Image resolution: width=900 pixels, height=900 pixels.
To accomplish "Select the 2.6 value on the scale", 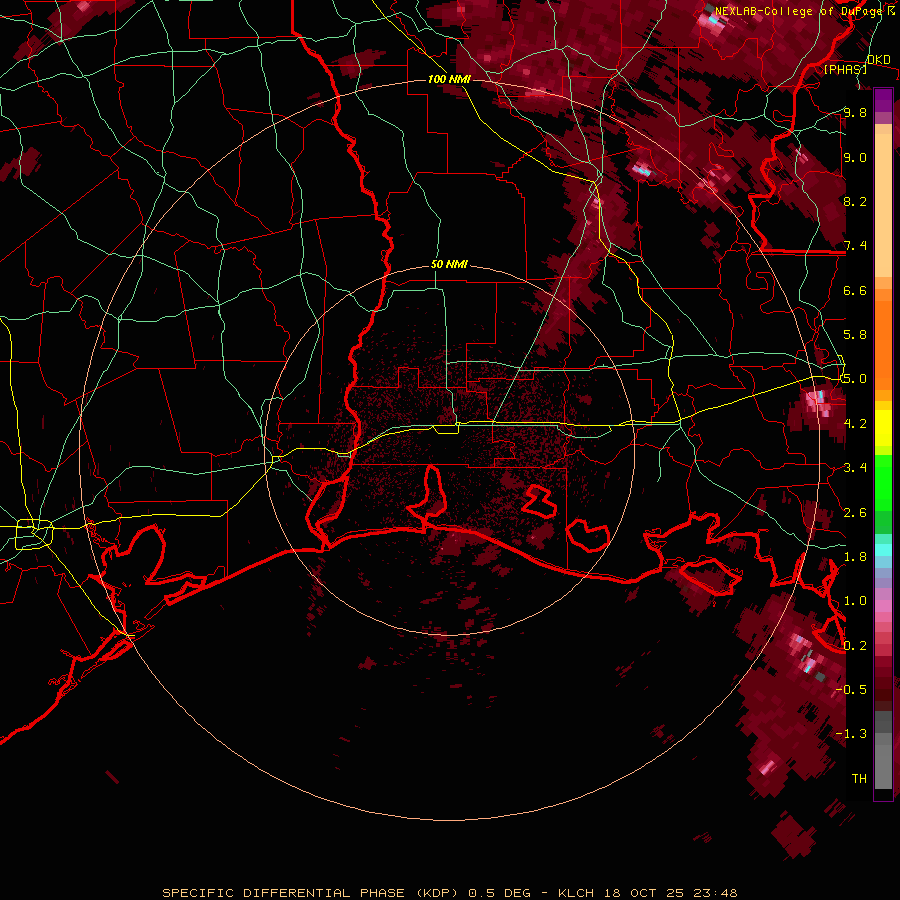I will tap(855, 513).
